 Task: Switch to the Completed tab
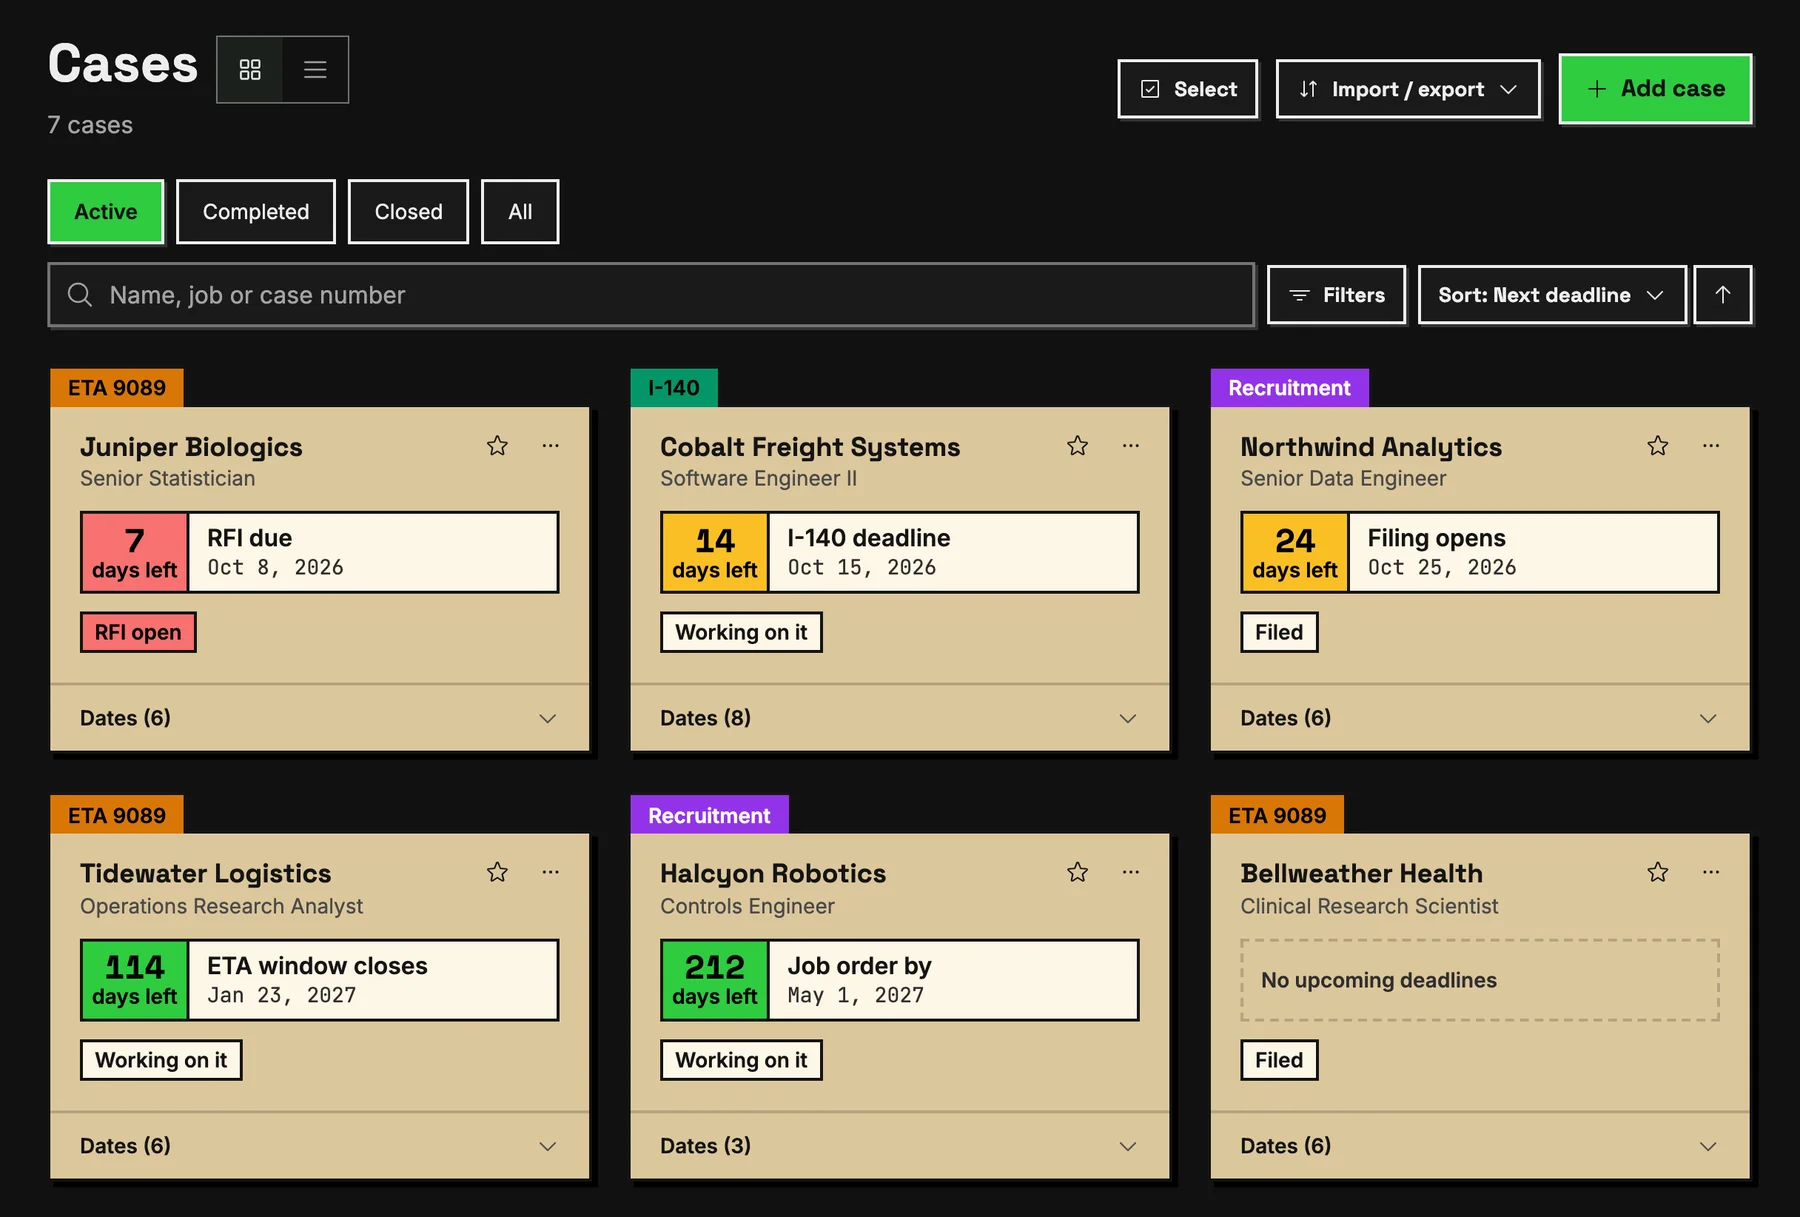point(256,212)
